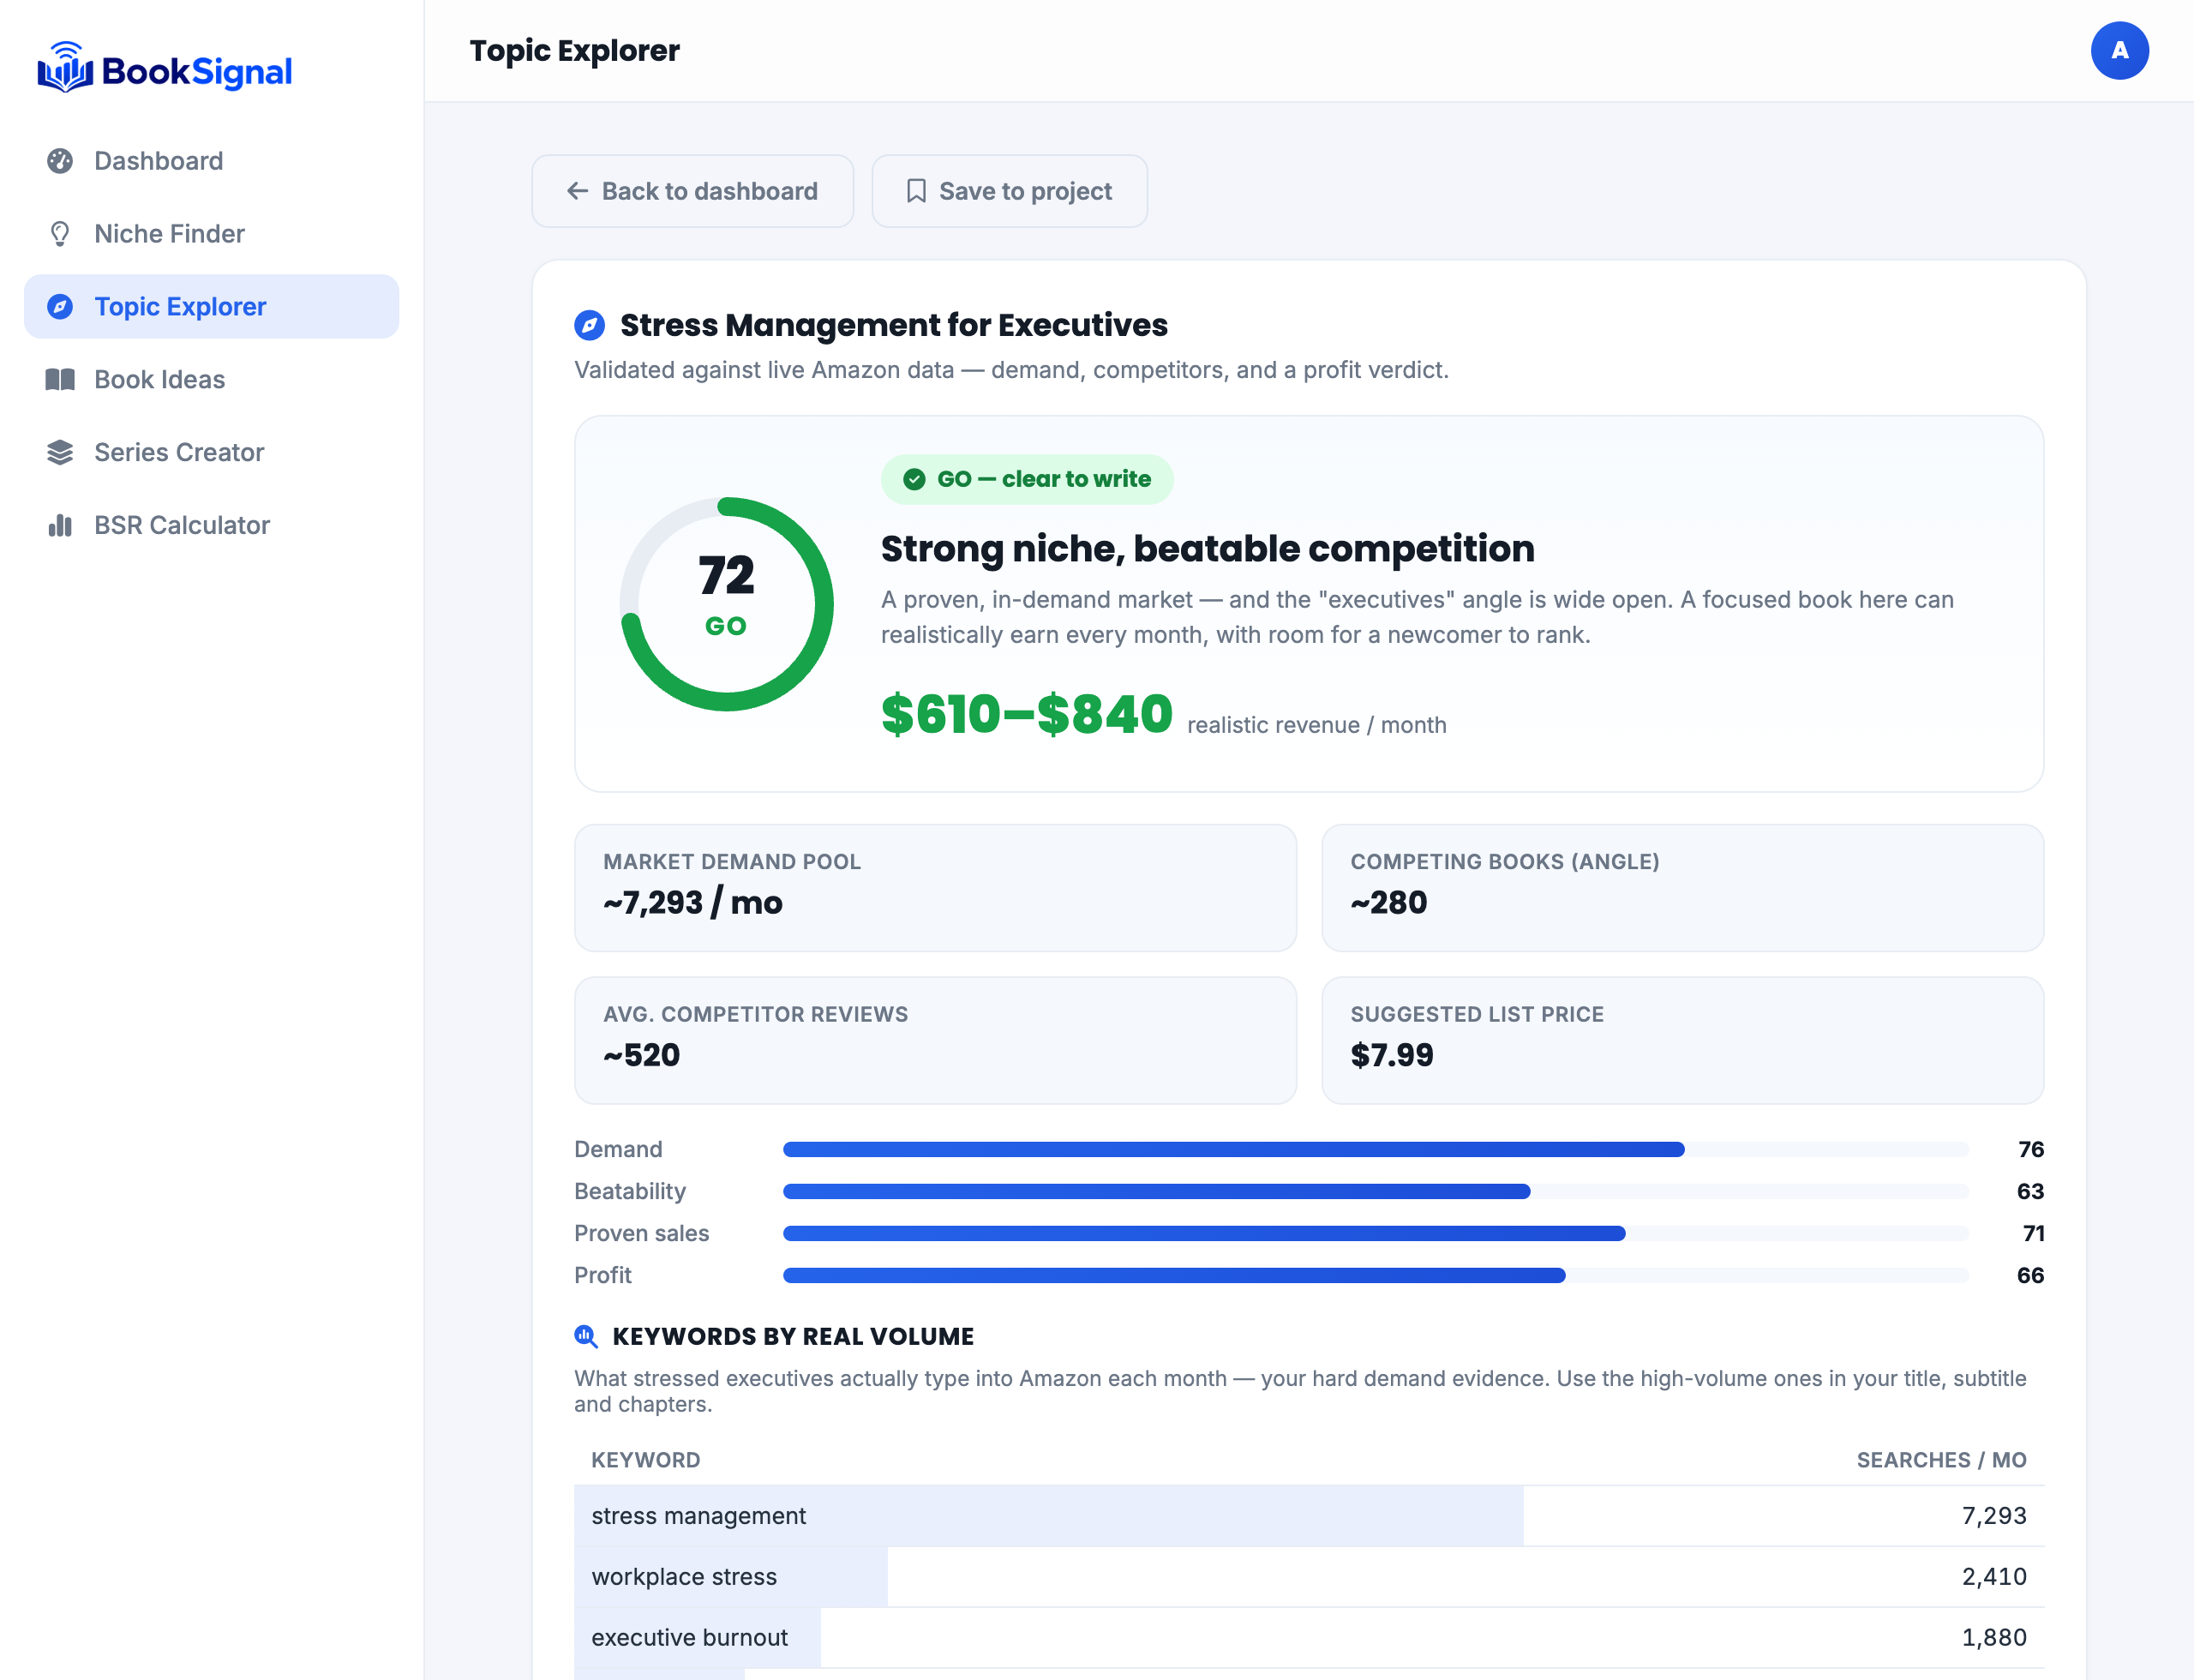
Task: Click the Avg. Competitor Reviews card
Action: click(x=935, y=1041)
